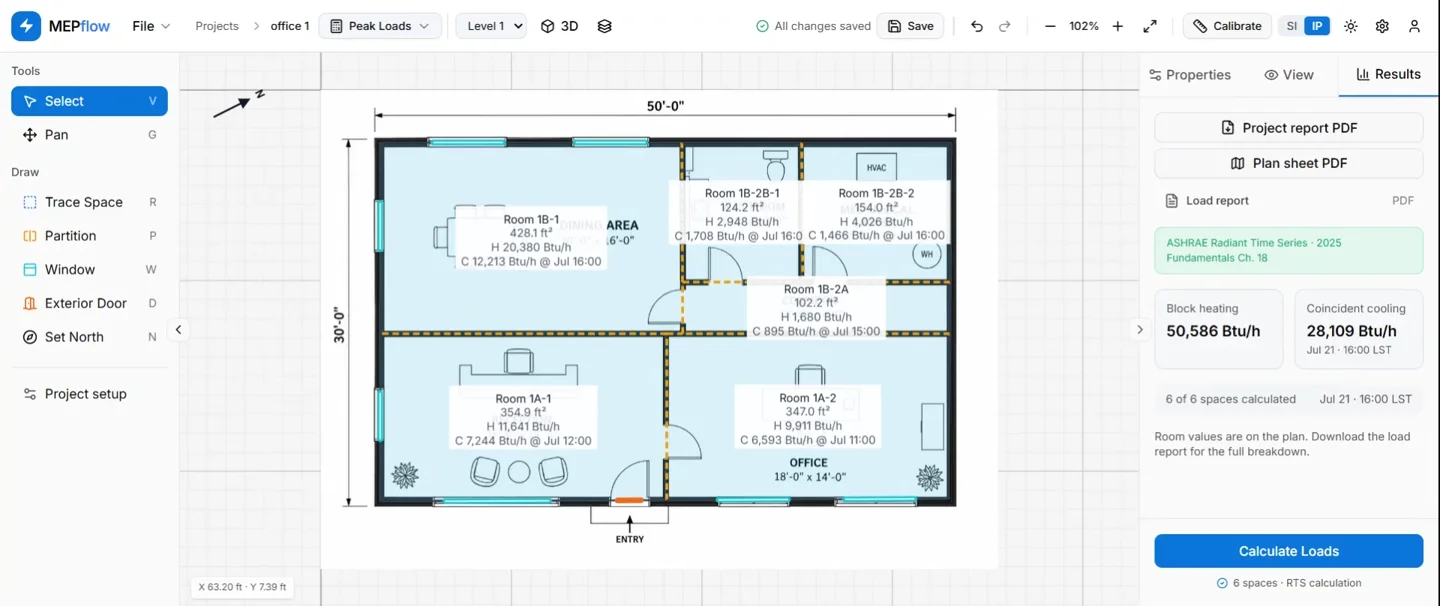Image resolution: width=1440 pixels, height=606 pixels.
Task: Switch to the Properties tab
Action: tap(1189, 75)
